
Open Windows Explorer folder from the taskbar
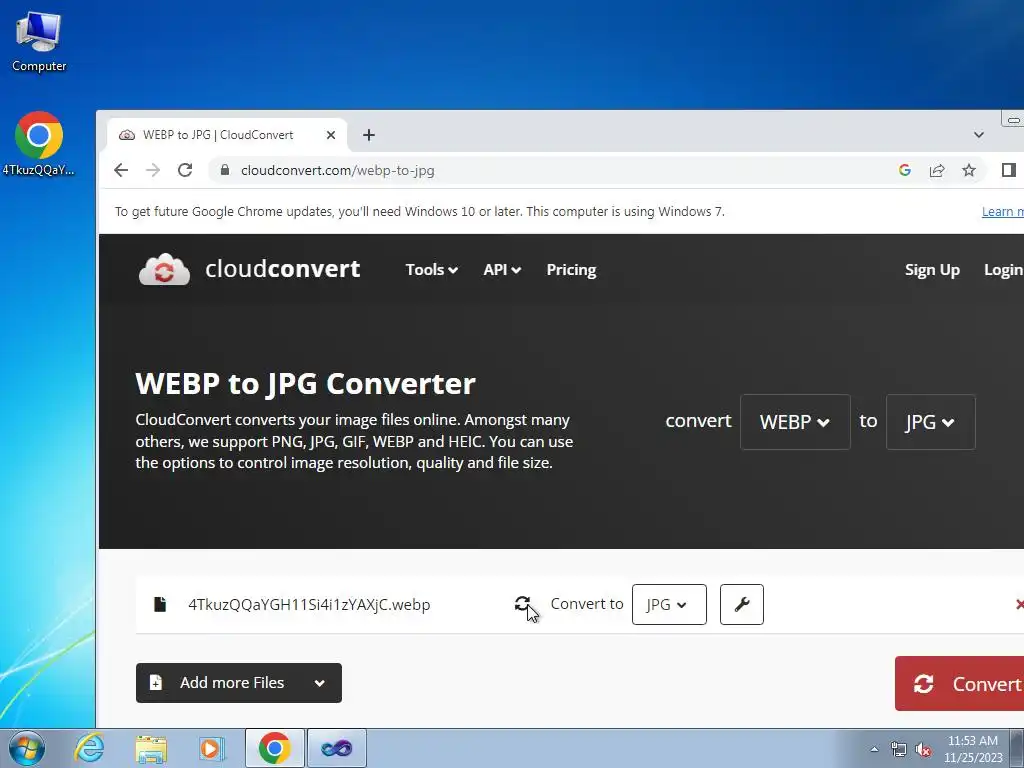(x=151, y=748)
